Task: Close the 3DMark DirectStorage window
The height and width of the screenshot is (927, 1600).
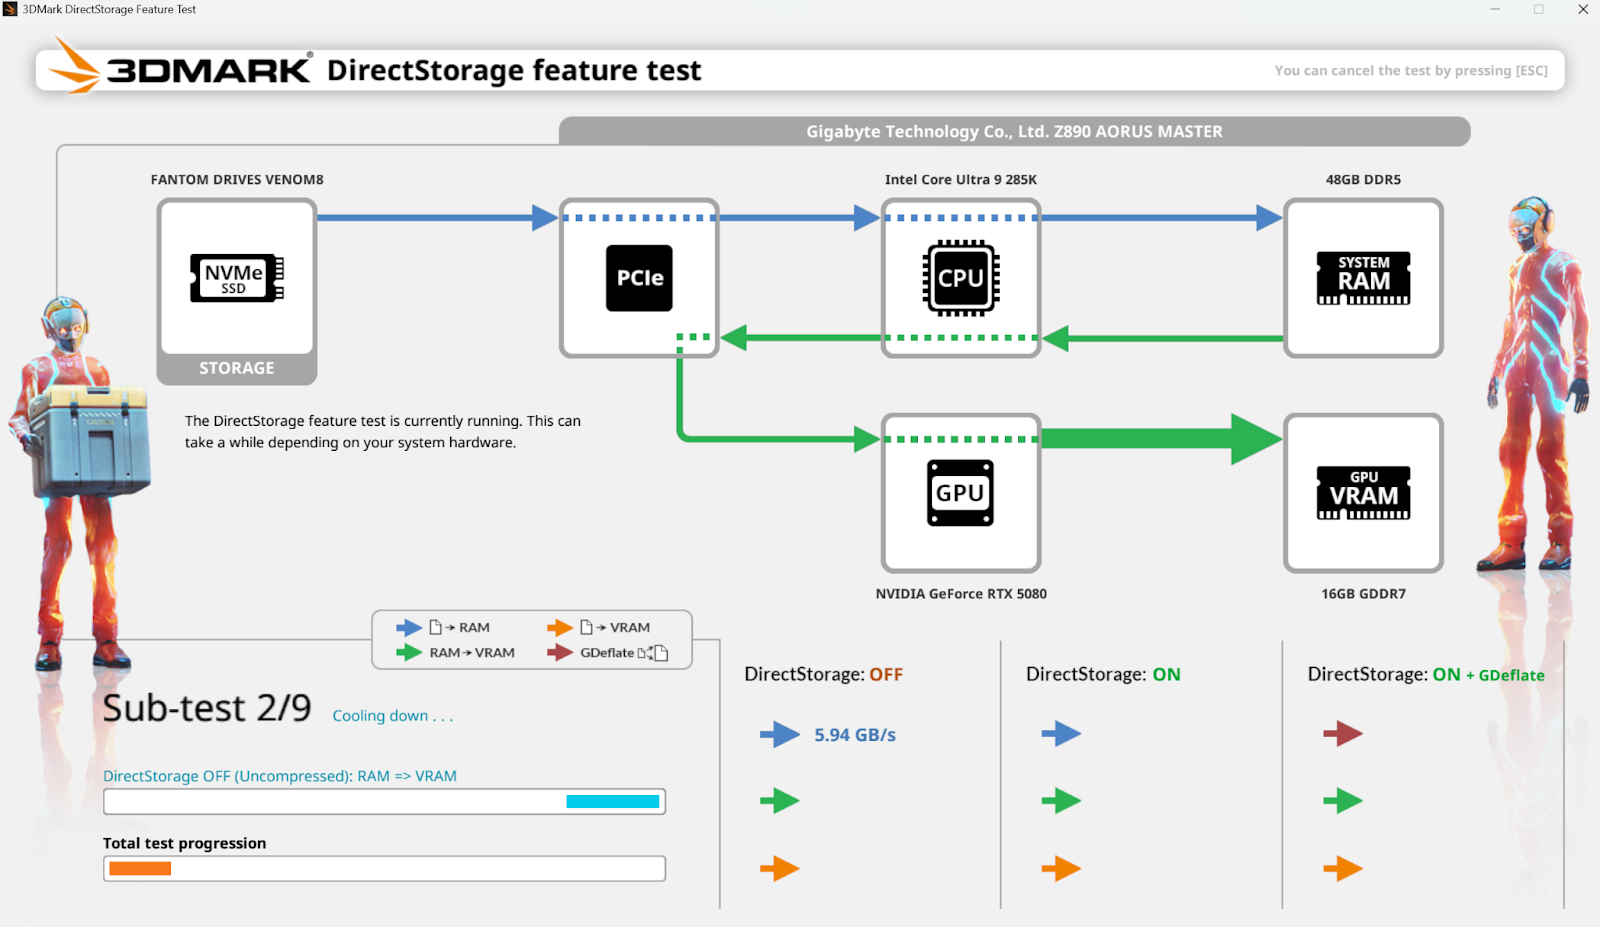Action: [1583, 9]
